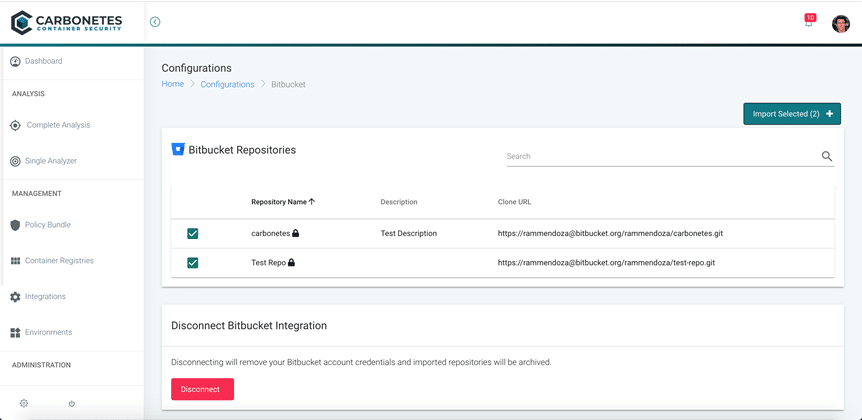This screenshot has width=862, height=420.
Task: Click the Import Selected (2) button
Action: (792, 114)
